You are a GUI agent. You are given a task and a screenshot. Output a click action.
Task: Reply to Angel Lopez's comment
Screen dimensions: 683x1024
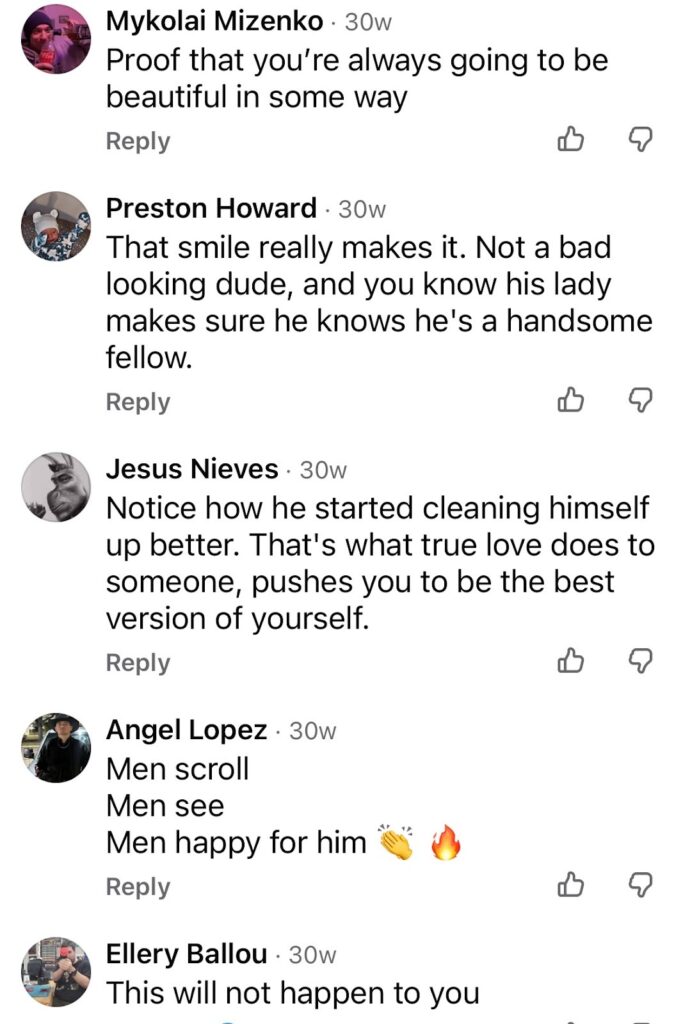[x=138, y=886]
